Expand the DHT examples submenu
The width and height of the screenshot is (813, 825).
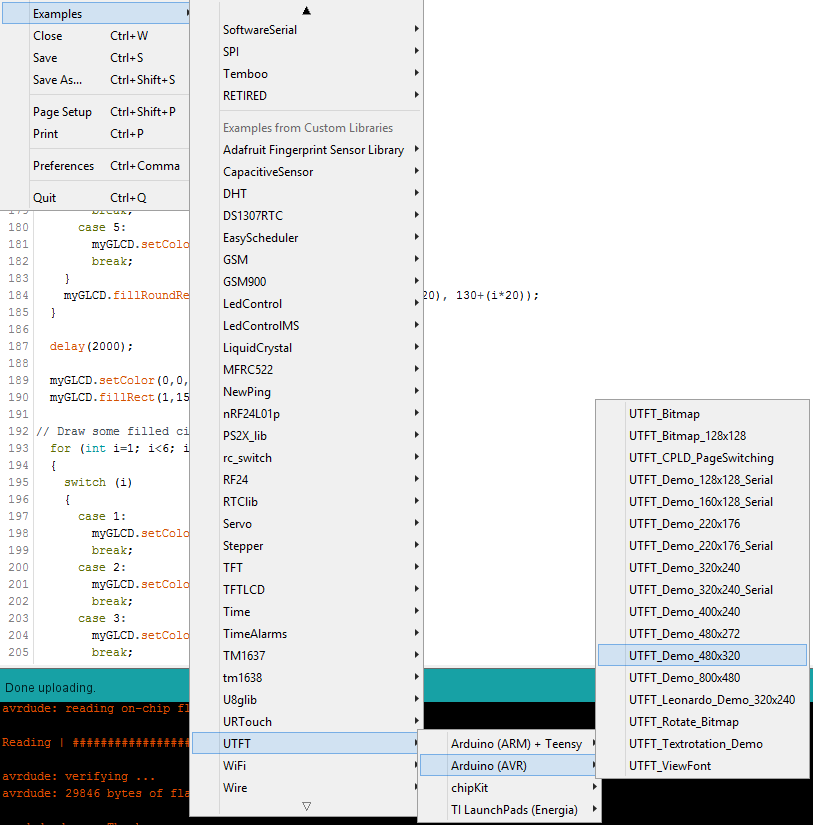tap(306, 194)
